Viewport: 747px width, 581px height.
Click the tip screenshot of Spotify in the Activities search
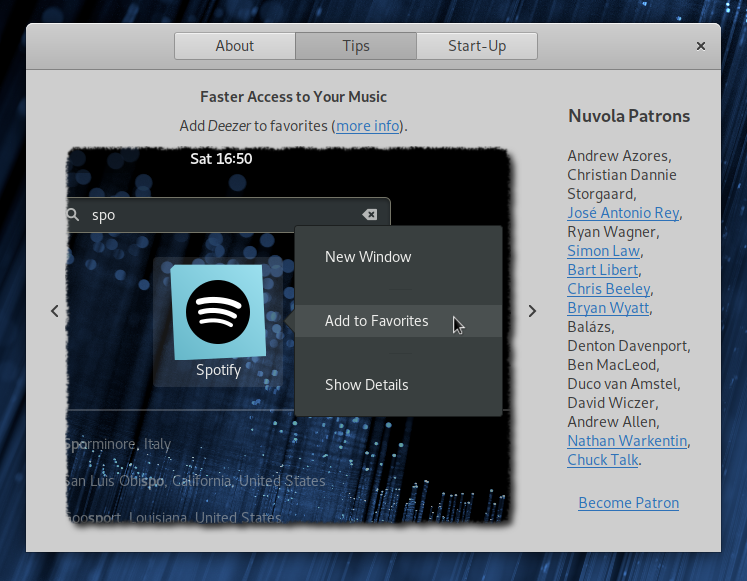click(289, 336)
